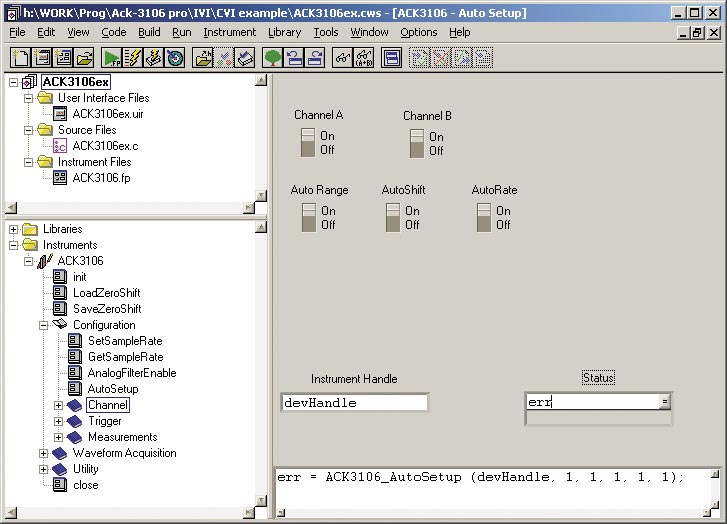Screen dimensions: 727x524
Task: Expand the Trigger class node
Action: [x=59, y=421]
